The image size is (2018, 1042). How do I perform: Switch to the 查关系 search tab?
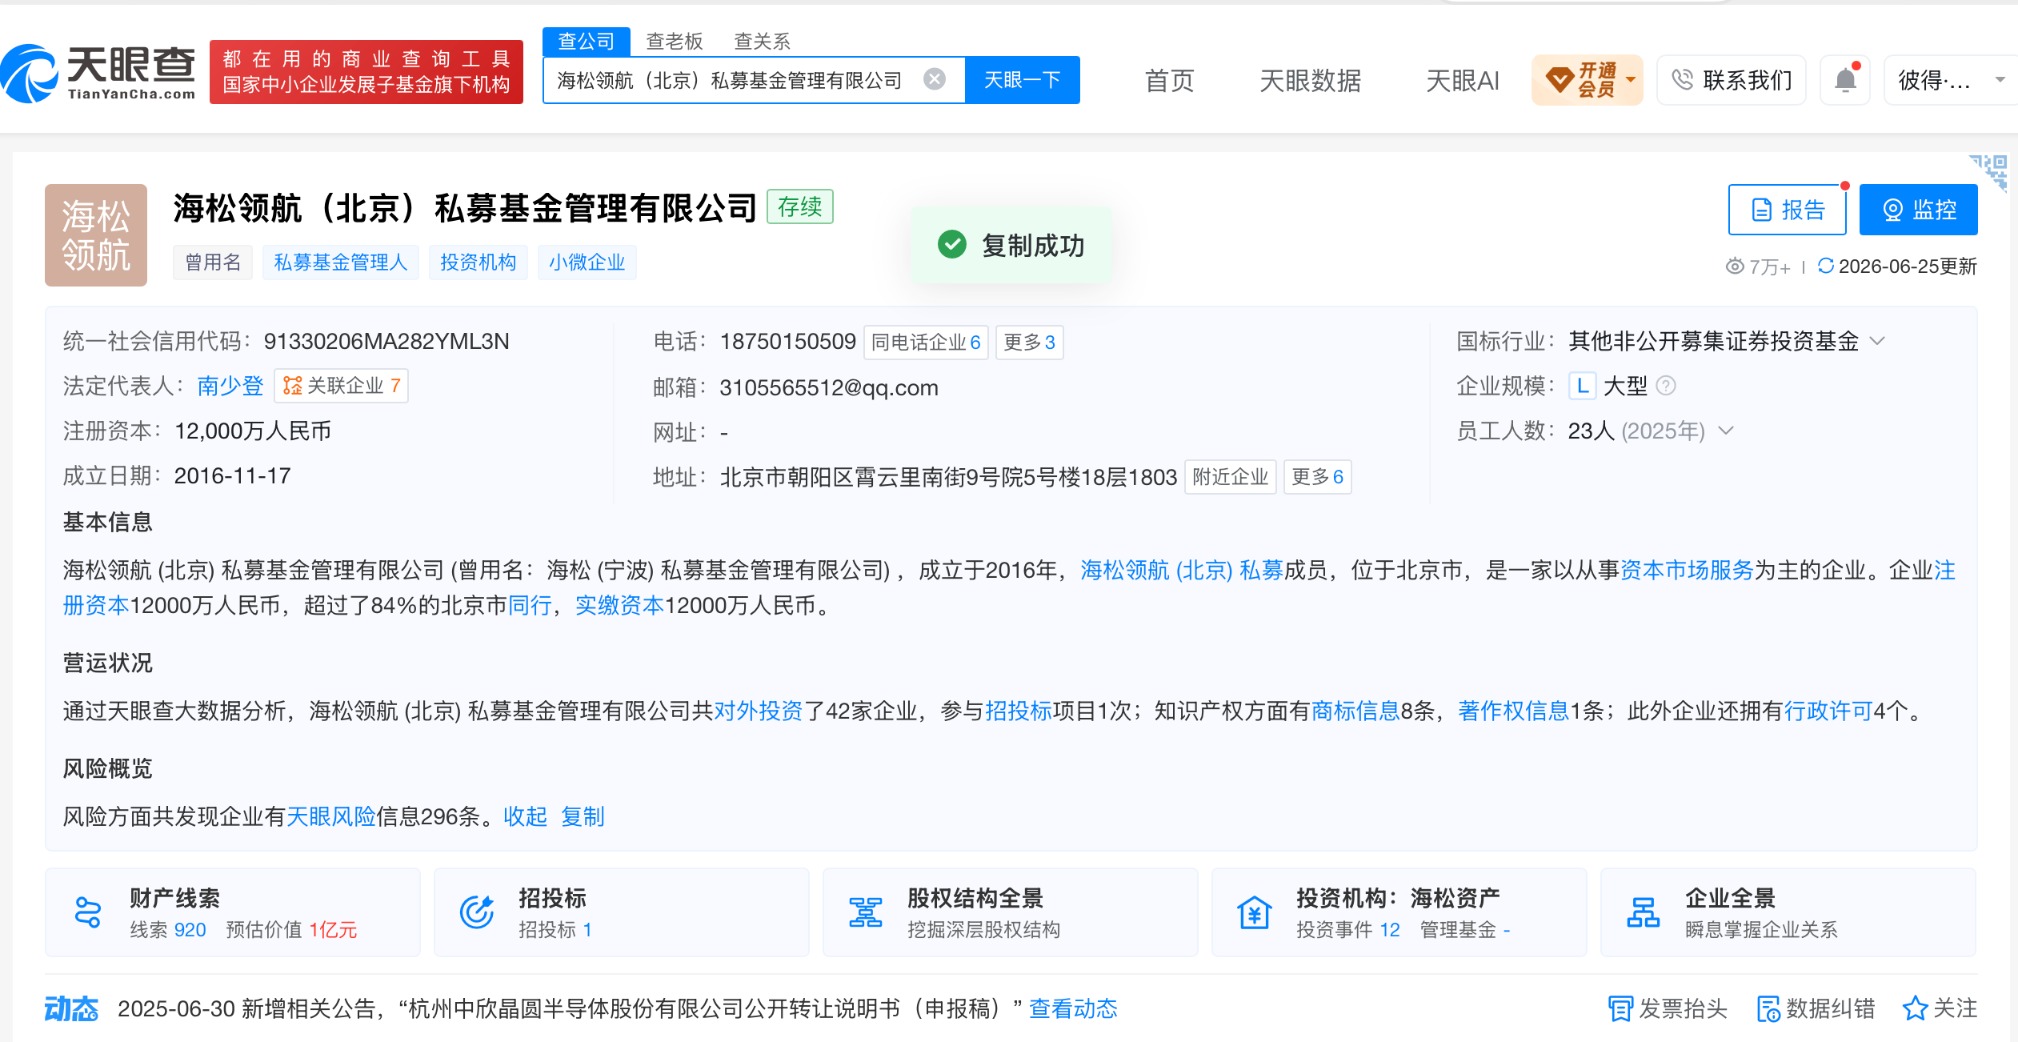(762, 41)
